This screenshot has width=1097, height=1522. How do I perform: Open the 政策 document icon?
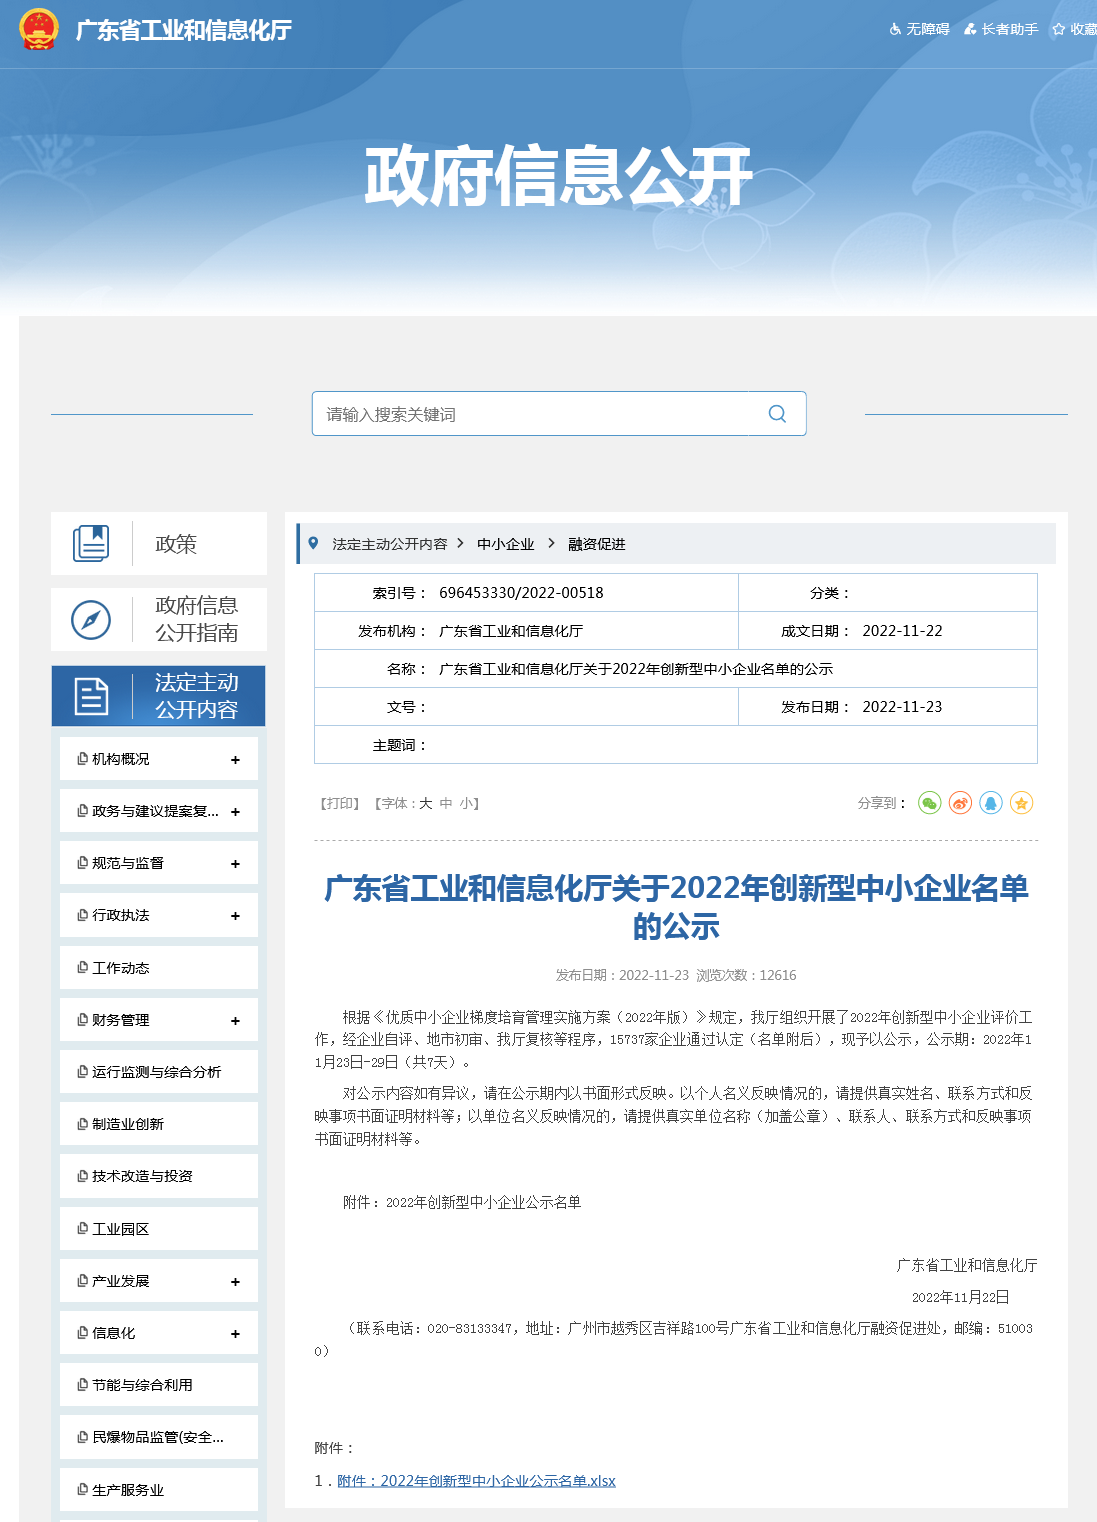tap(91, 544)
